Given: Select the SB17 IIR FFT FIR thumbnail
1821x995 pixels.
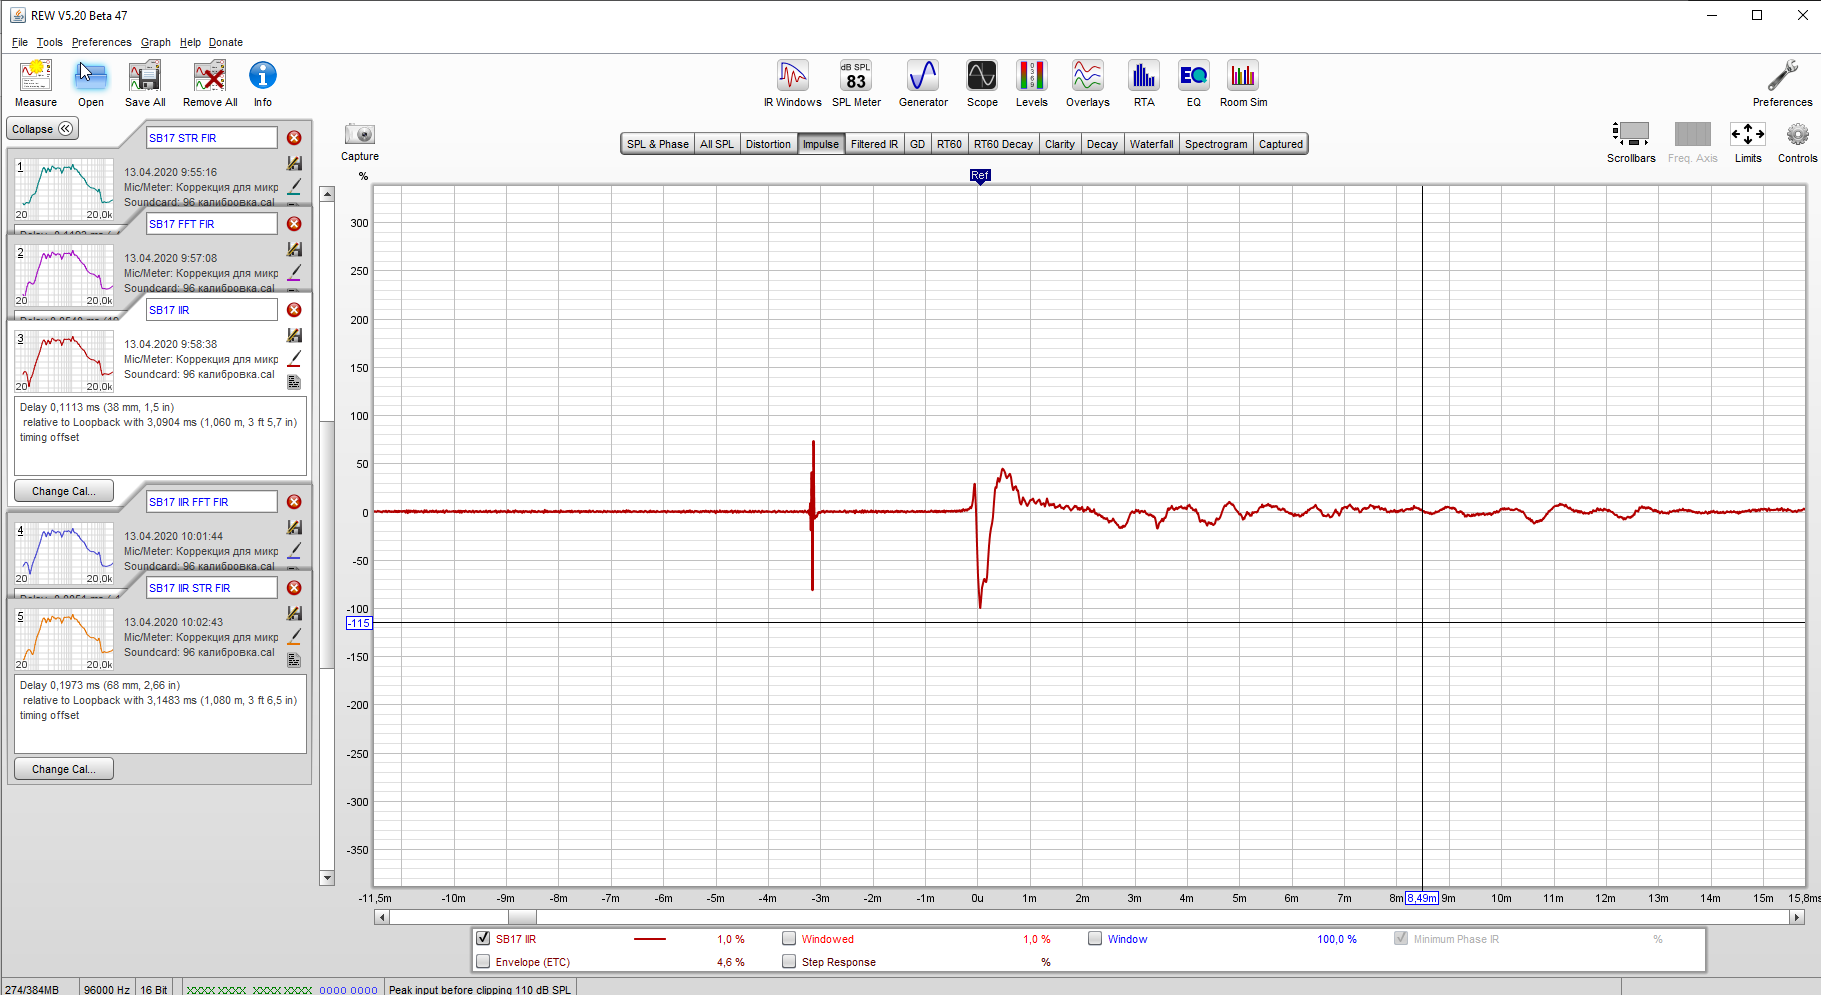Looking at the screenshot, I should (65, 553).
